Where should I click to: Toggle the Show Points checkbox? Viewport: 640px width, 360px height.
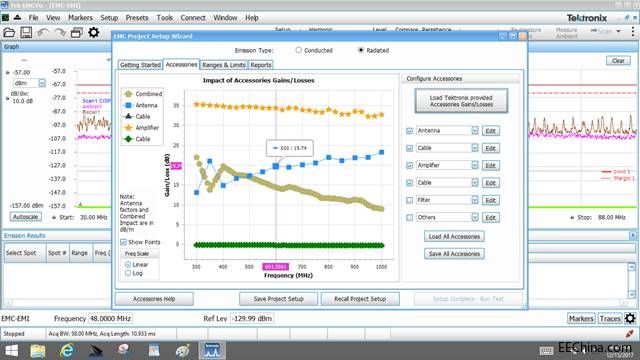123,242
